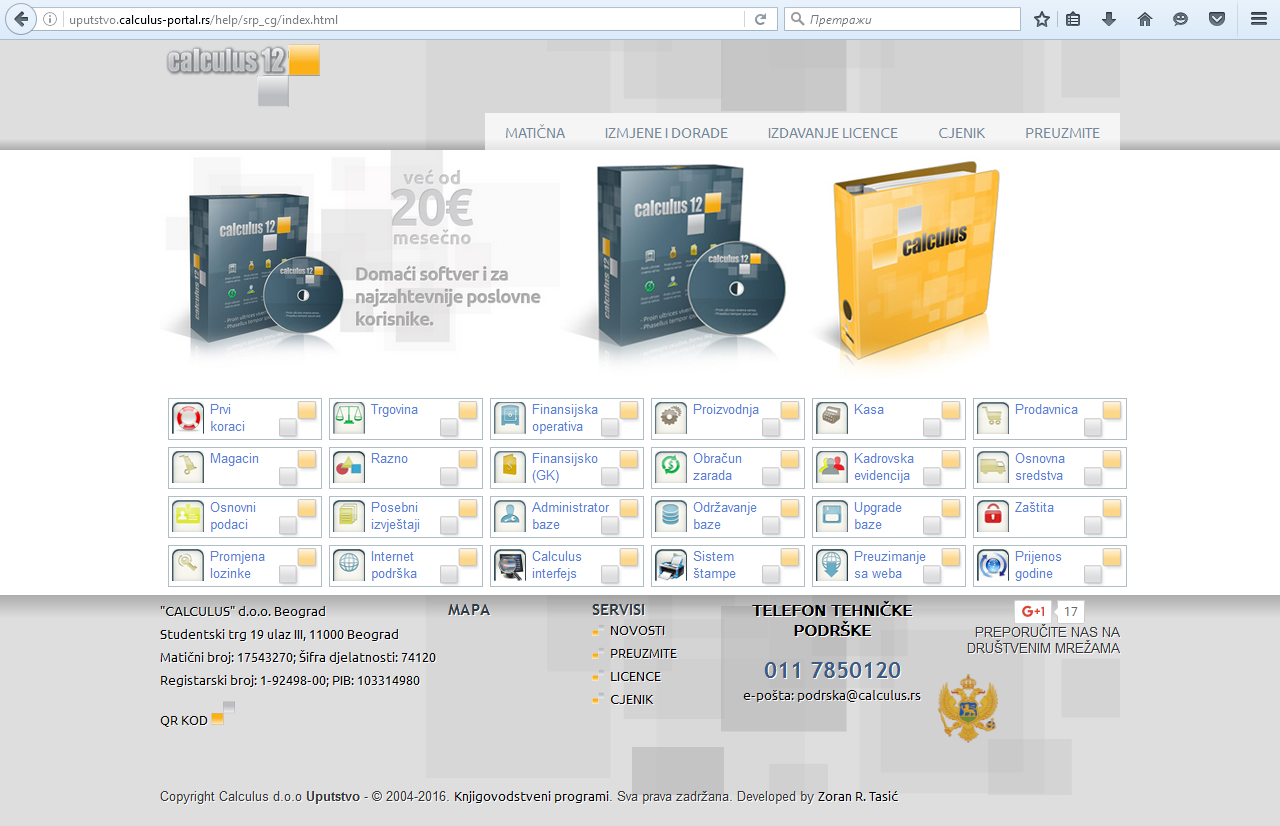Viewport: 1280px width, 826px height.
Task: Click the Obračun zarada green icon
Action: (671, 468)
